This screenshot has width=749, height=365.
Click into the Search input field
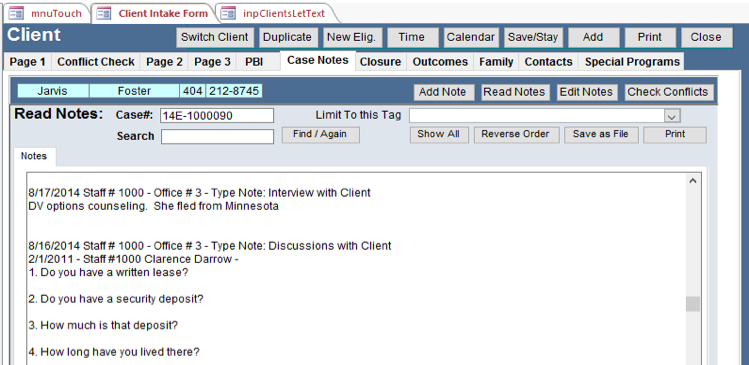click(217, 137)
